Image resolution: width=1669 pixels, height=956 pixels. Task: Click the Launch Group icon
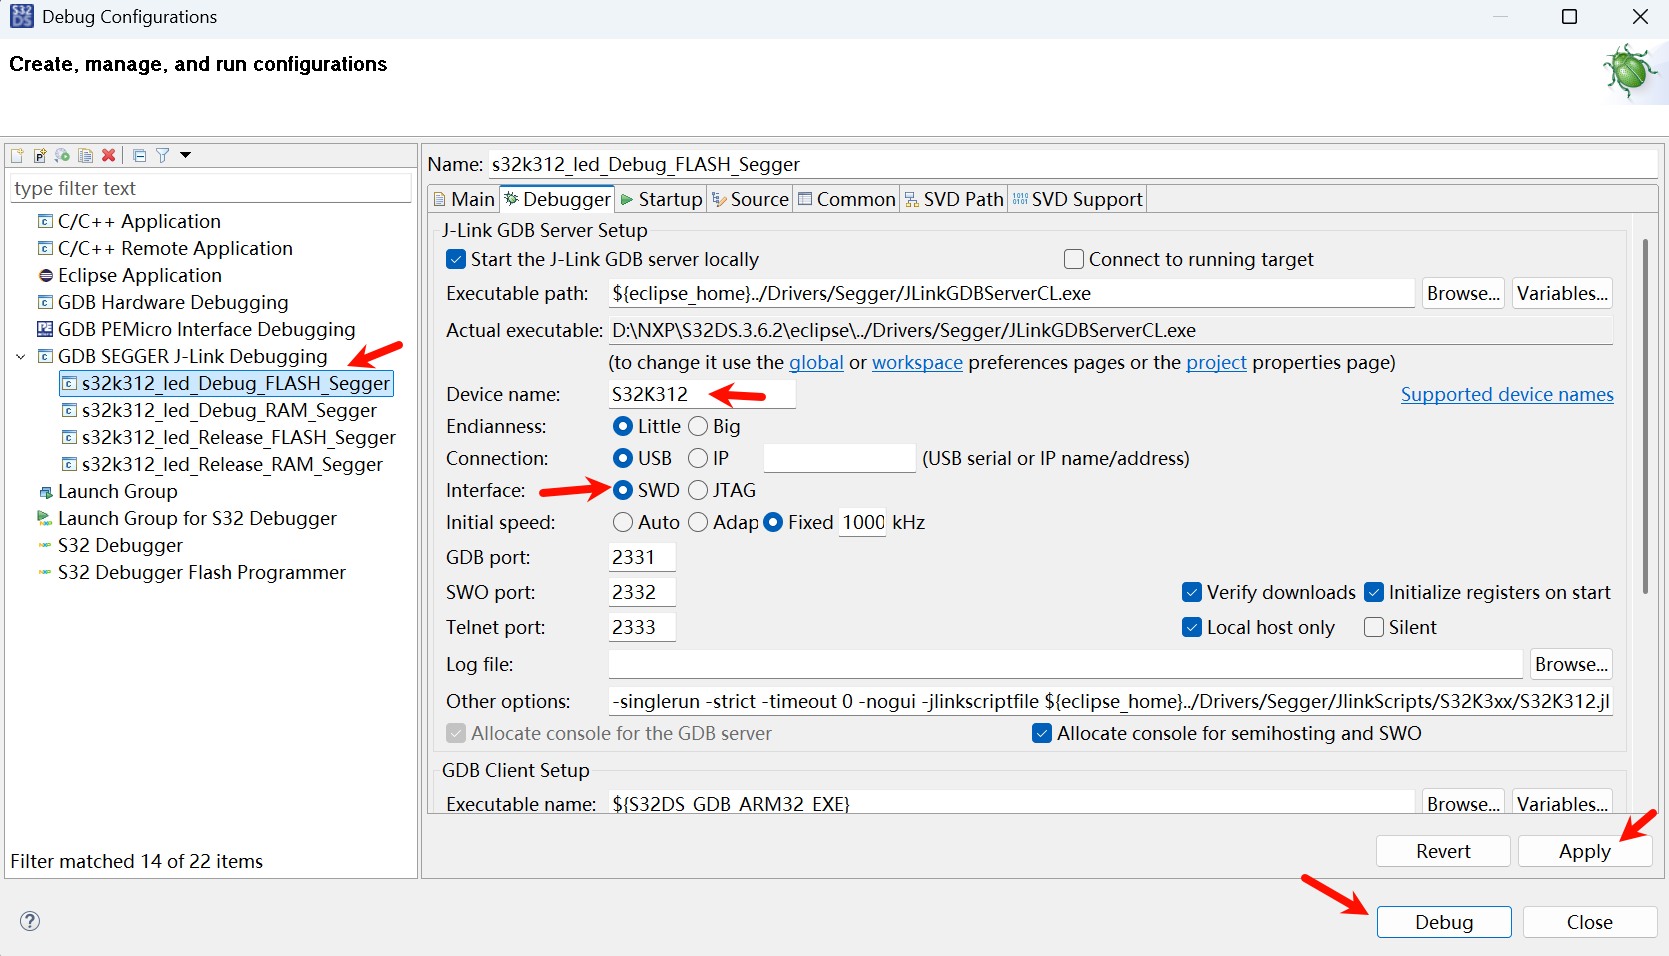tap(45, 492)
